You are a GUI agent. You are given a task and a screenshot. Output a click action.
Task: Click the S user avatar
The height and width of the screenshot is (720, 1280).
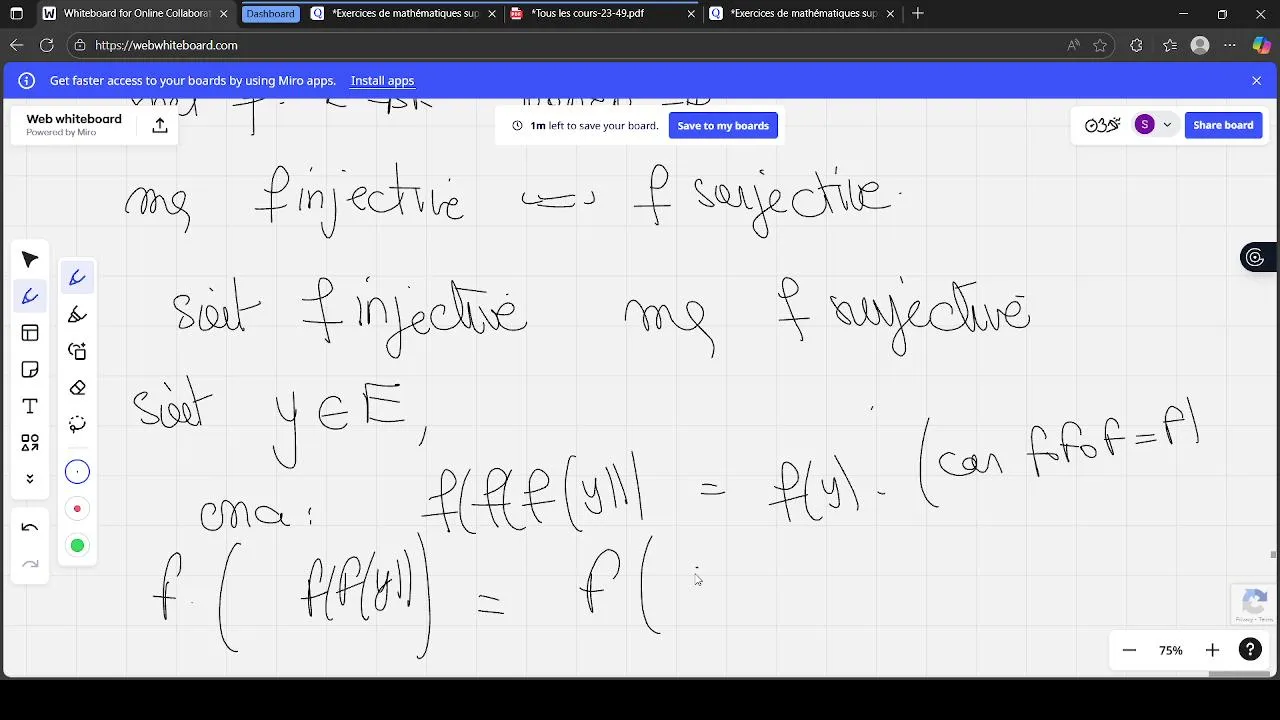1144,125
